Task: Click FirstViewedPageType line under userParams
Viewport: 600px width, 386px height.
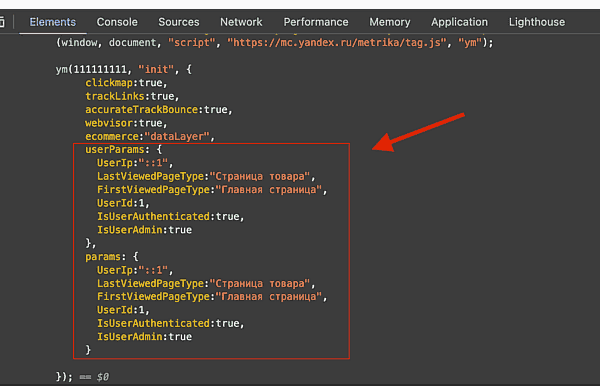Action: click(x=212, y=190)
